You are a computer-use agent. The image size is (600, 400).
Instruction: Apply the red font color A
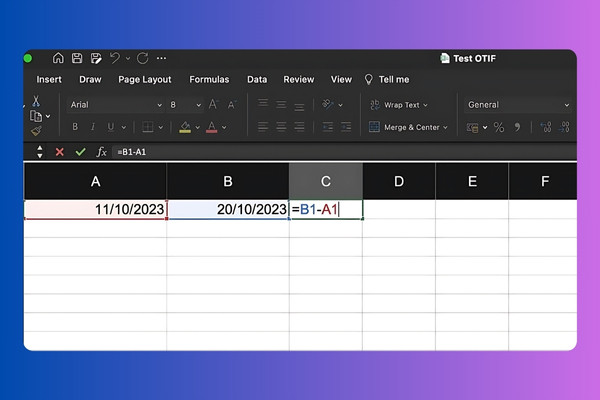tap(212, 127)
